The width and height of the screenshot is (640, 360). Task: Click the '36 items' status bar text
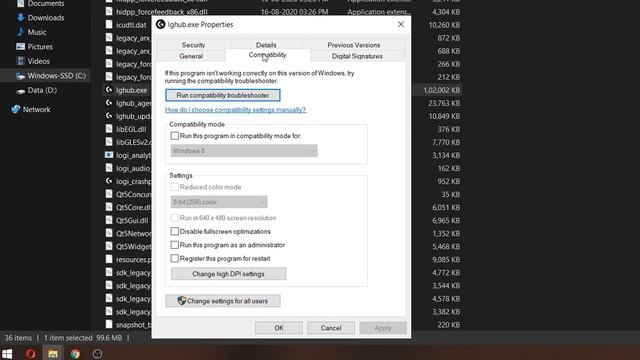[x=18, y=338]
